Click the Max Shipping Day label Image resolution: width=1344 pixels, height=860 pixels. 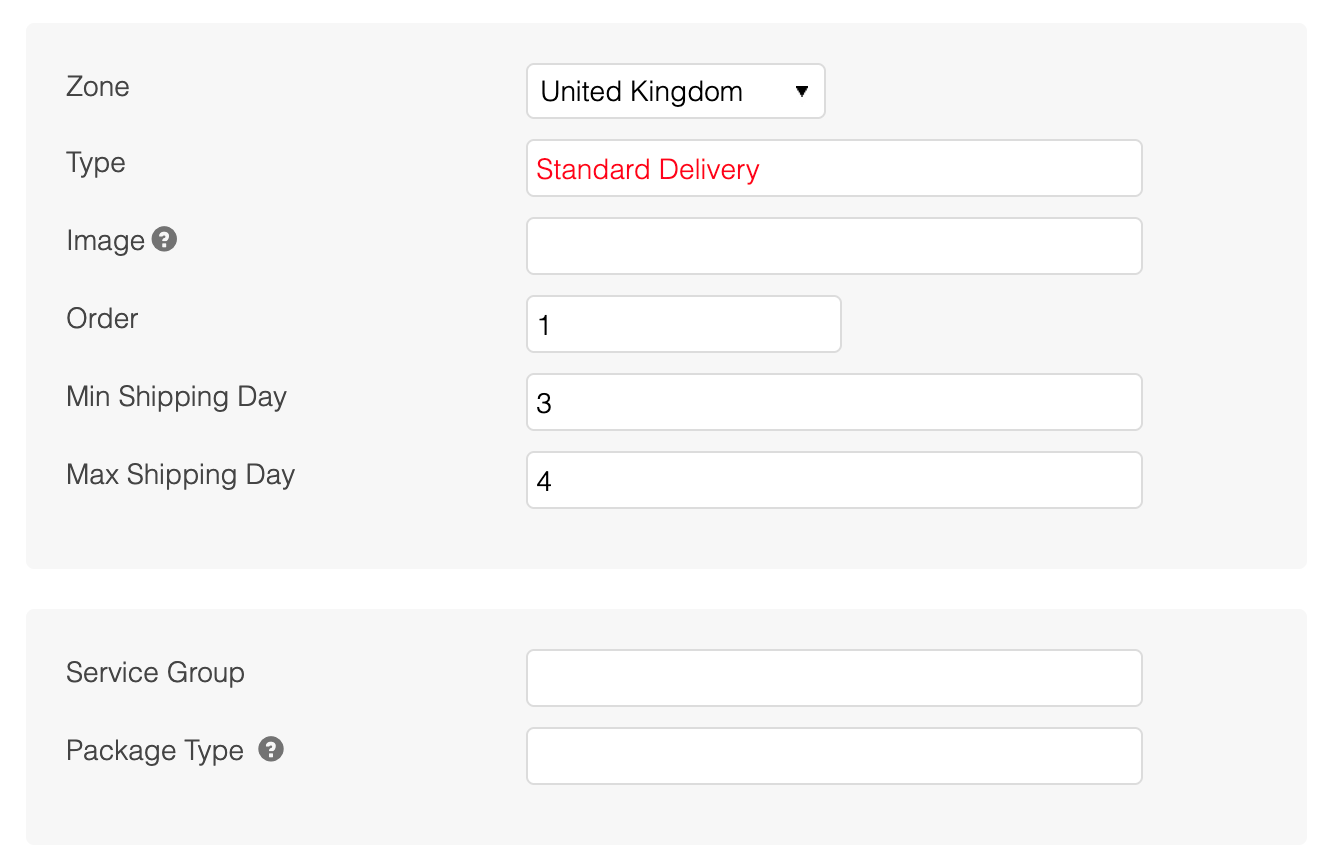pos(180,475)
